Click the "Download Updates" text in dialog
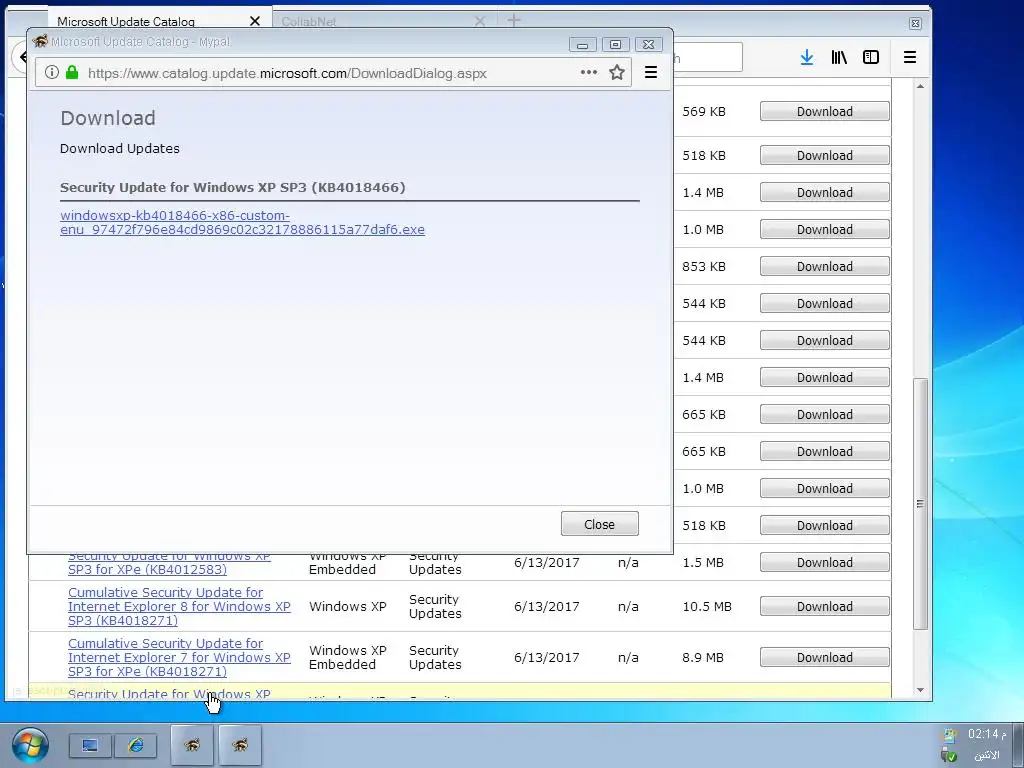 [120, 148]
